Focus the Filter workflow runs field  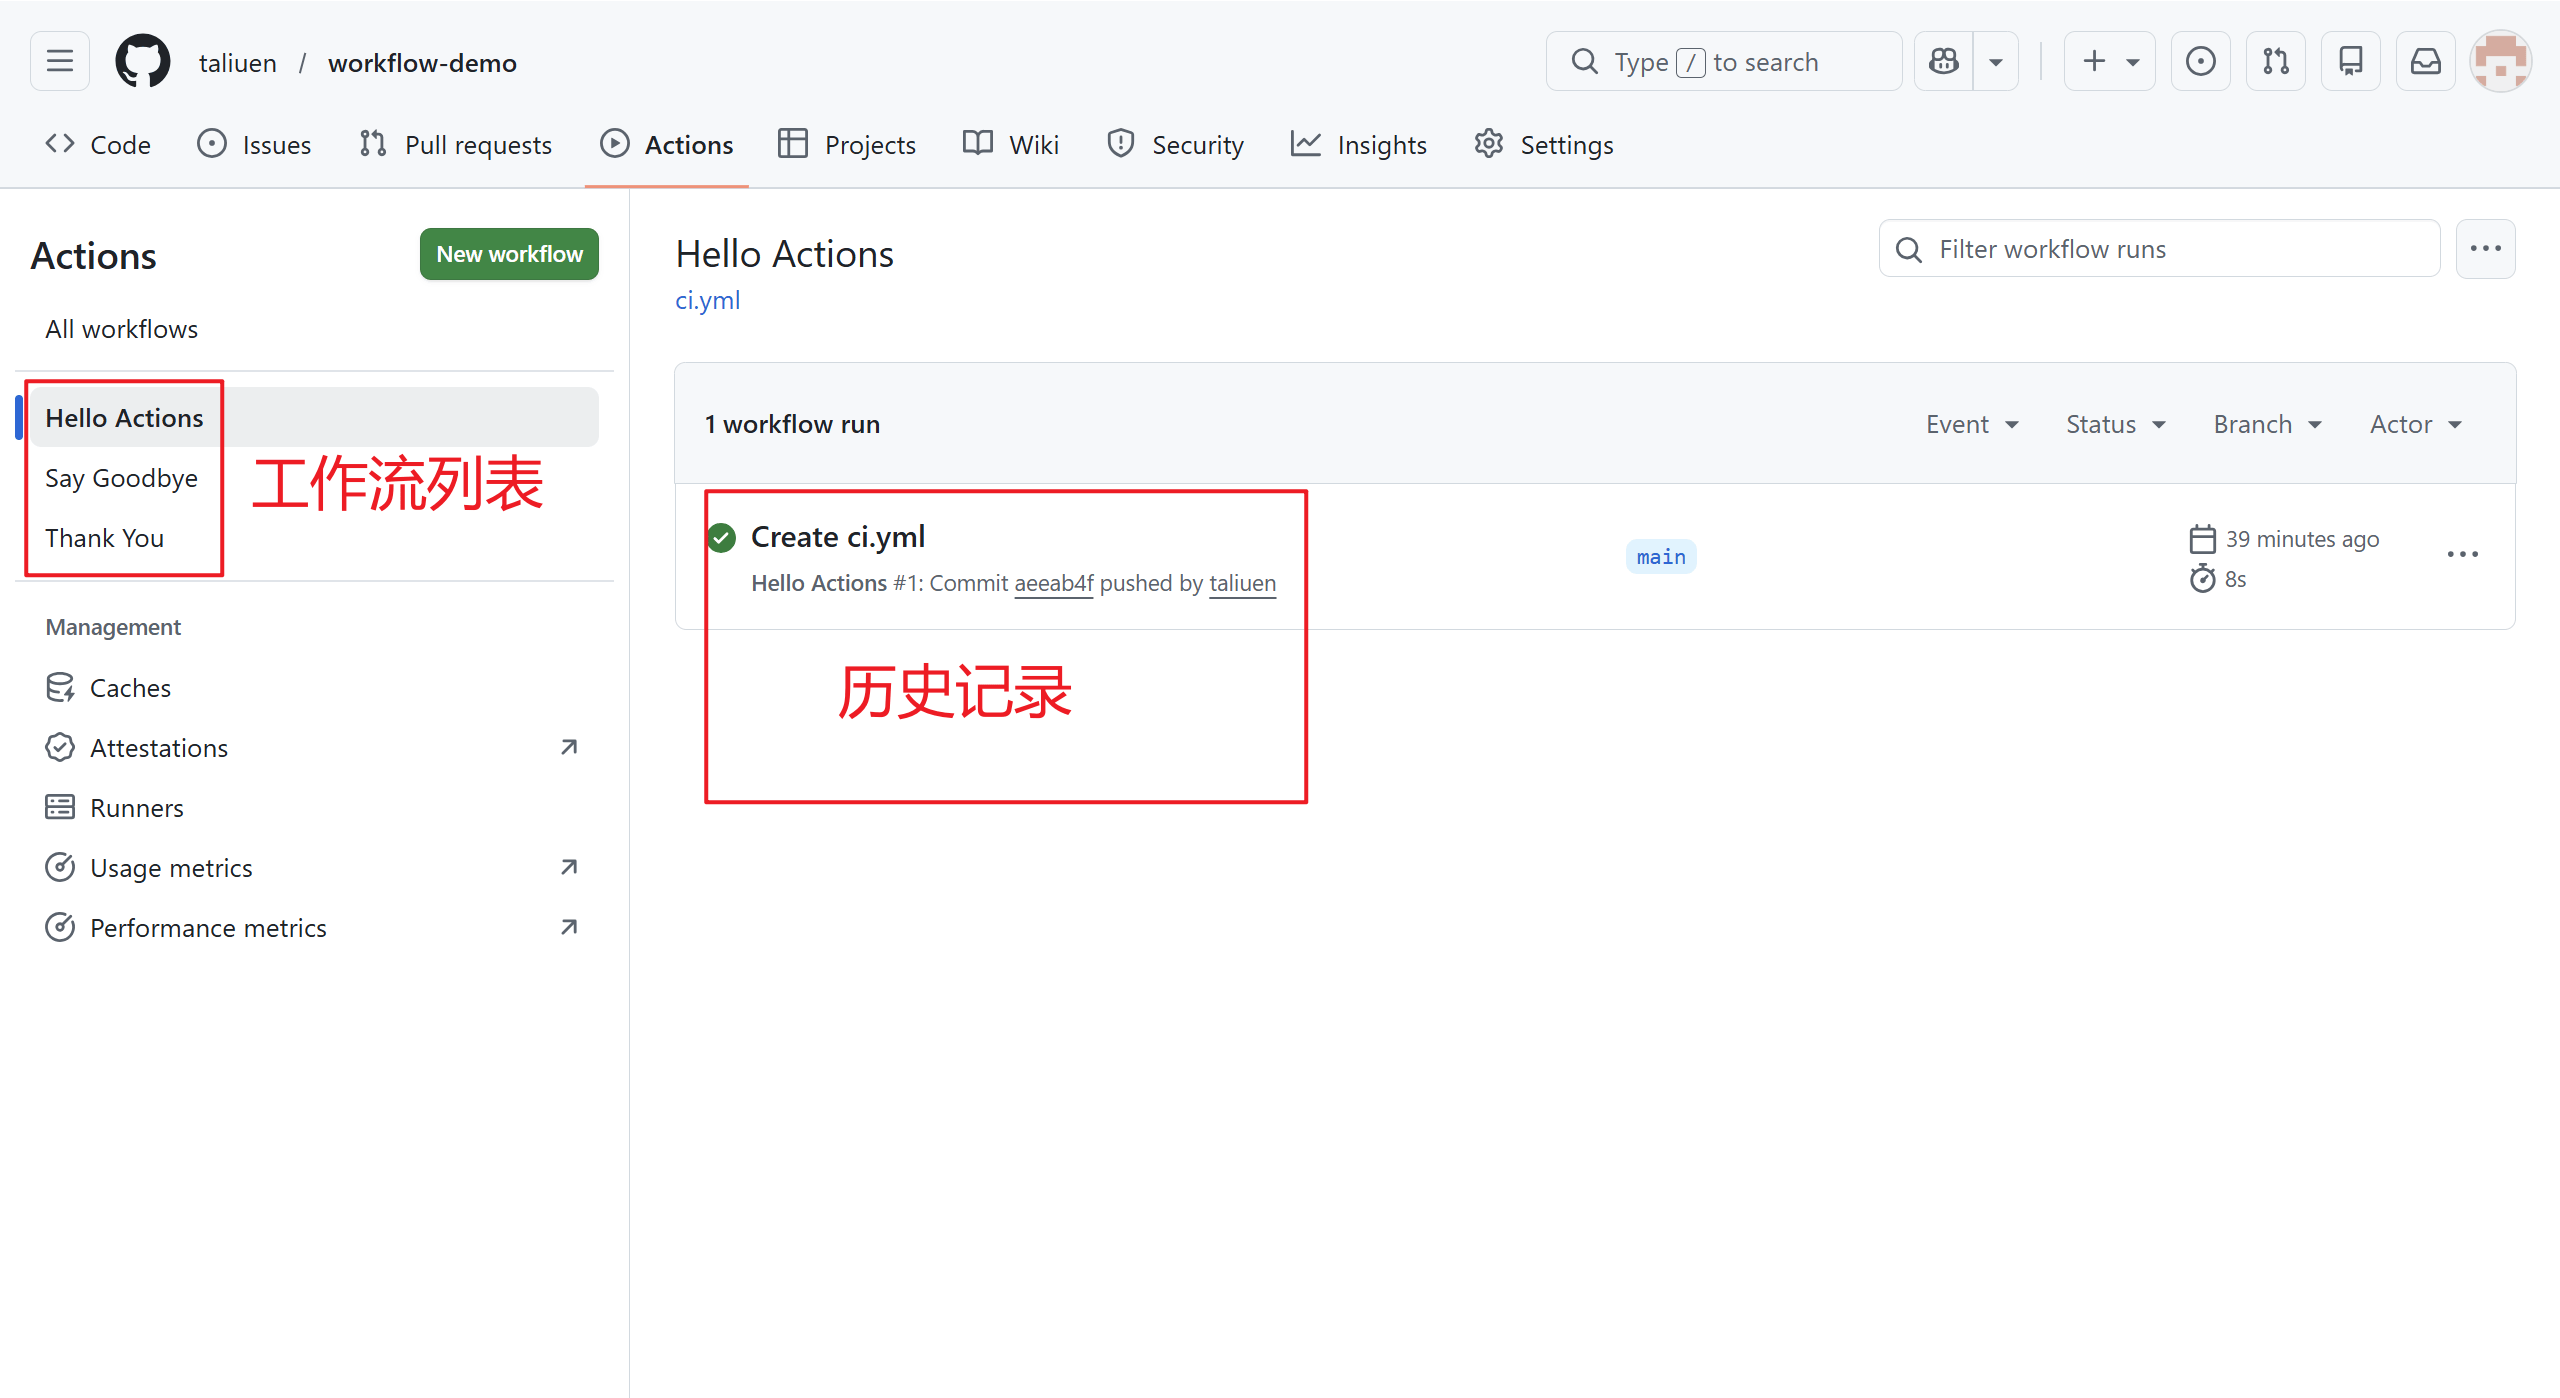pyautogui.click(x=2160, y=249)
